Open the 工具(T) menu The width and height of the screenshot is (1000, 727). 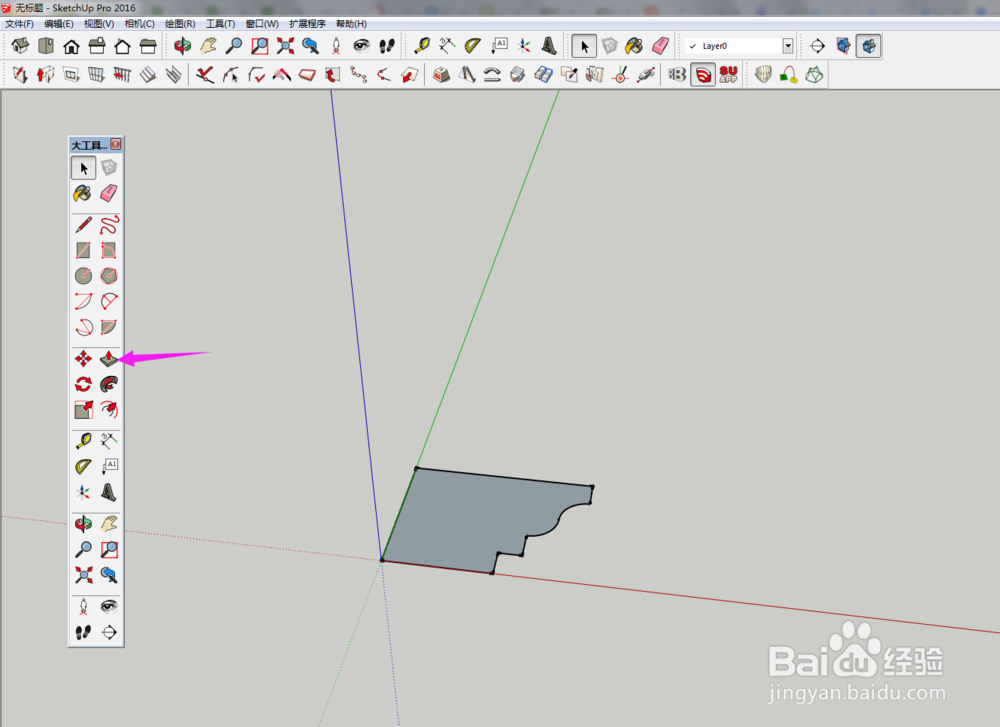click(221, 24)
